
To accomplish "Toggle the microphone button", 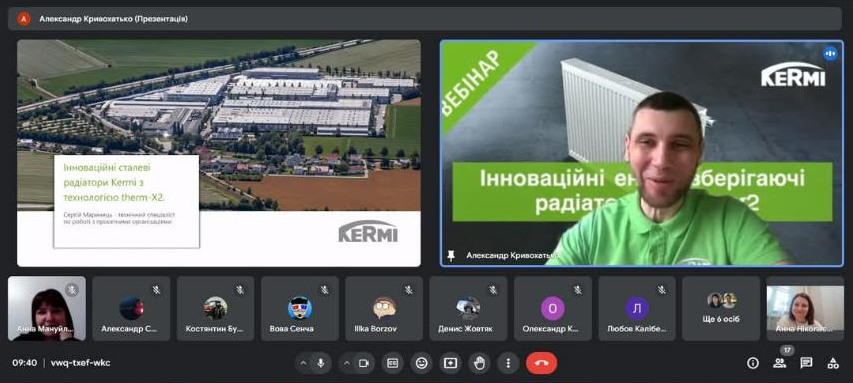I will click(x=321, y=363).
